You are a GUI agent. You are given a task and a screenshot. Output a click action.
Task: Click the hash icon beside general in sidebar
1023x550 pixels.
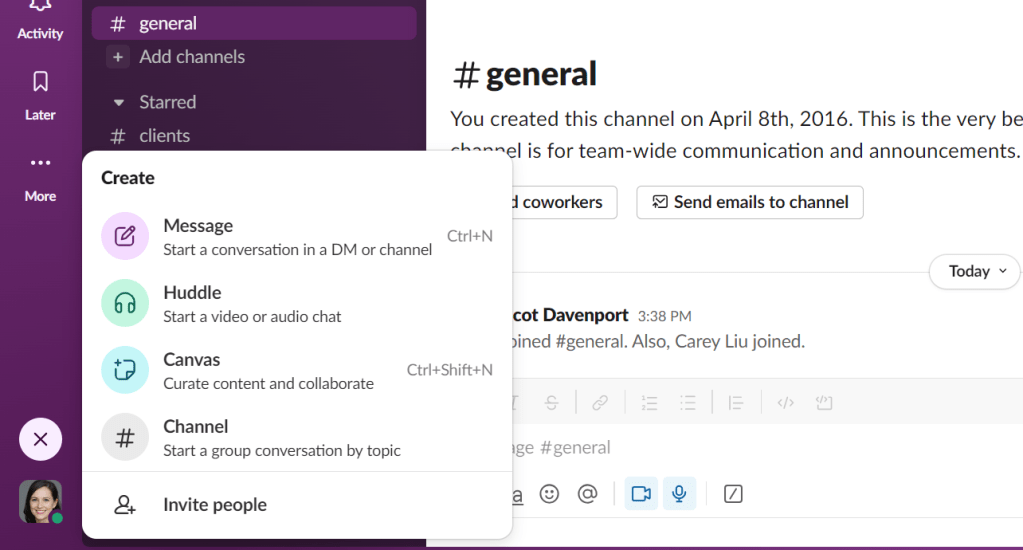coord(117,24)
